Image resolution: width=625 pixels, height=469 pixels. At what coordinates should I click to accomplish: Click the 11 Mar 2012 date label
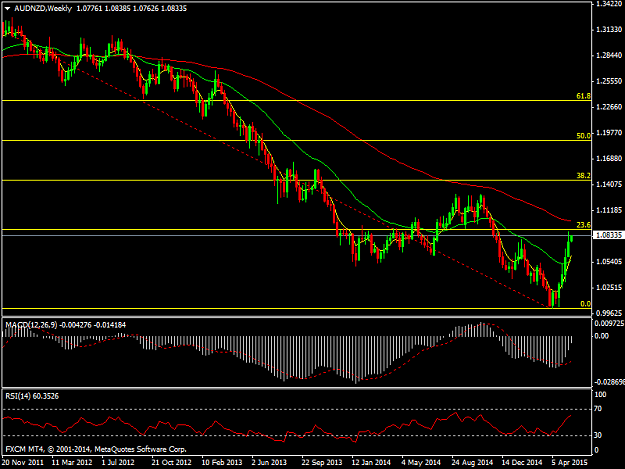tap(72, 463)
